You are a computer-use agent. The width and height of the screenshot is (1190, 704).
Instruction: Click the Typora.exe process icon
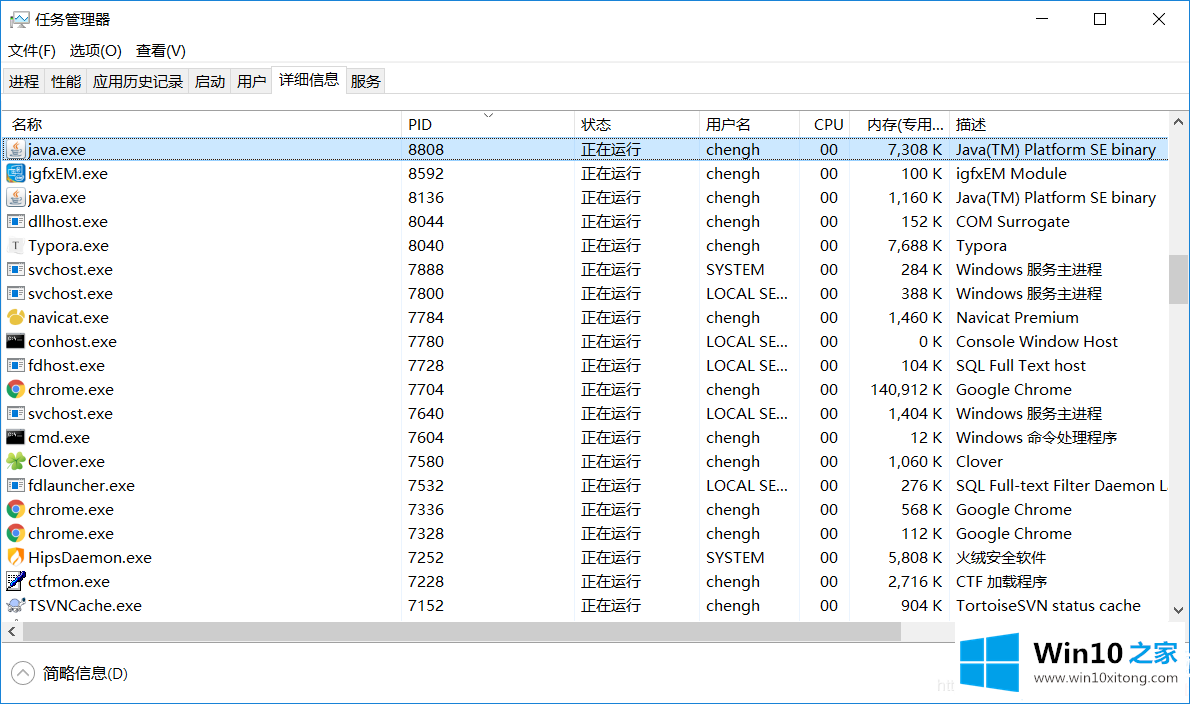(15, 246)
